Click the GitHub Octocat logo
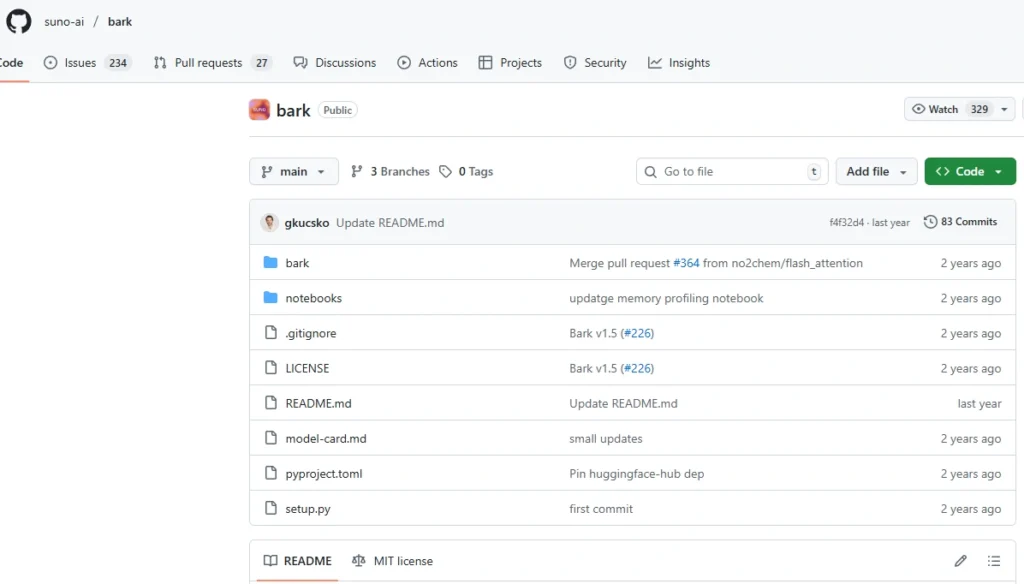Screen dimensions: 1024x584 click(x=19, y=21)
